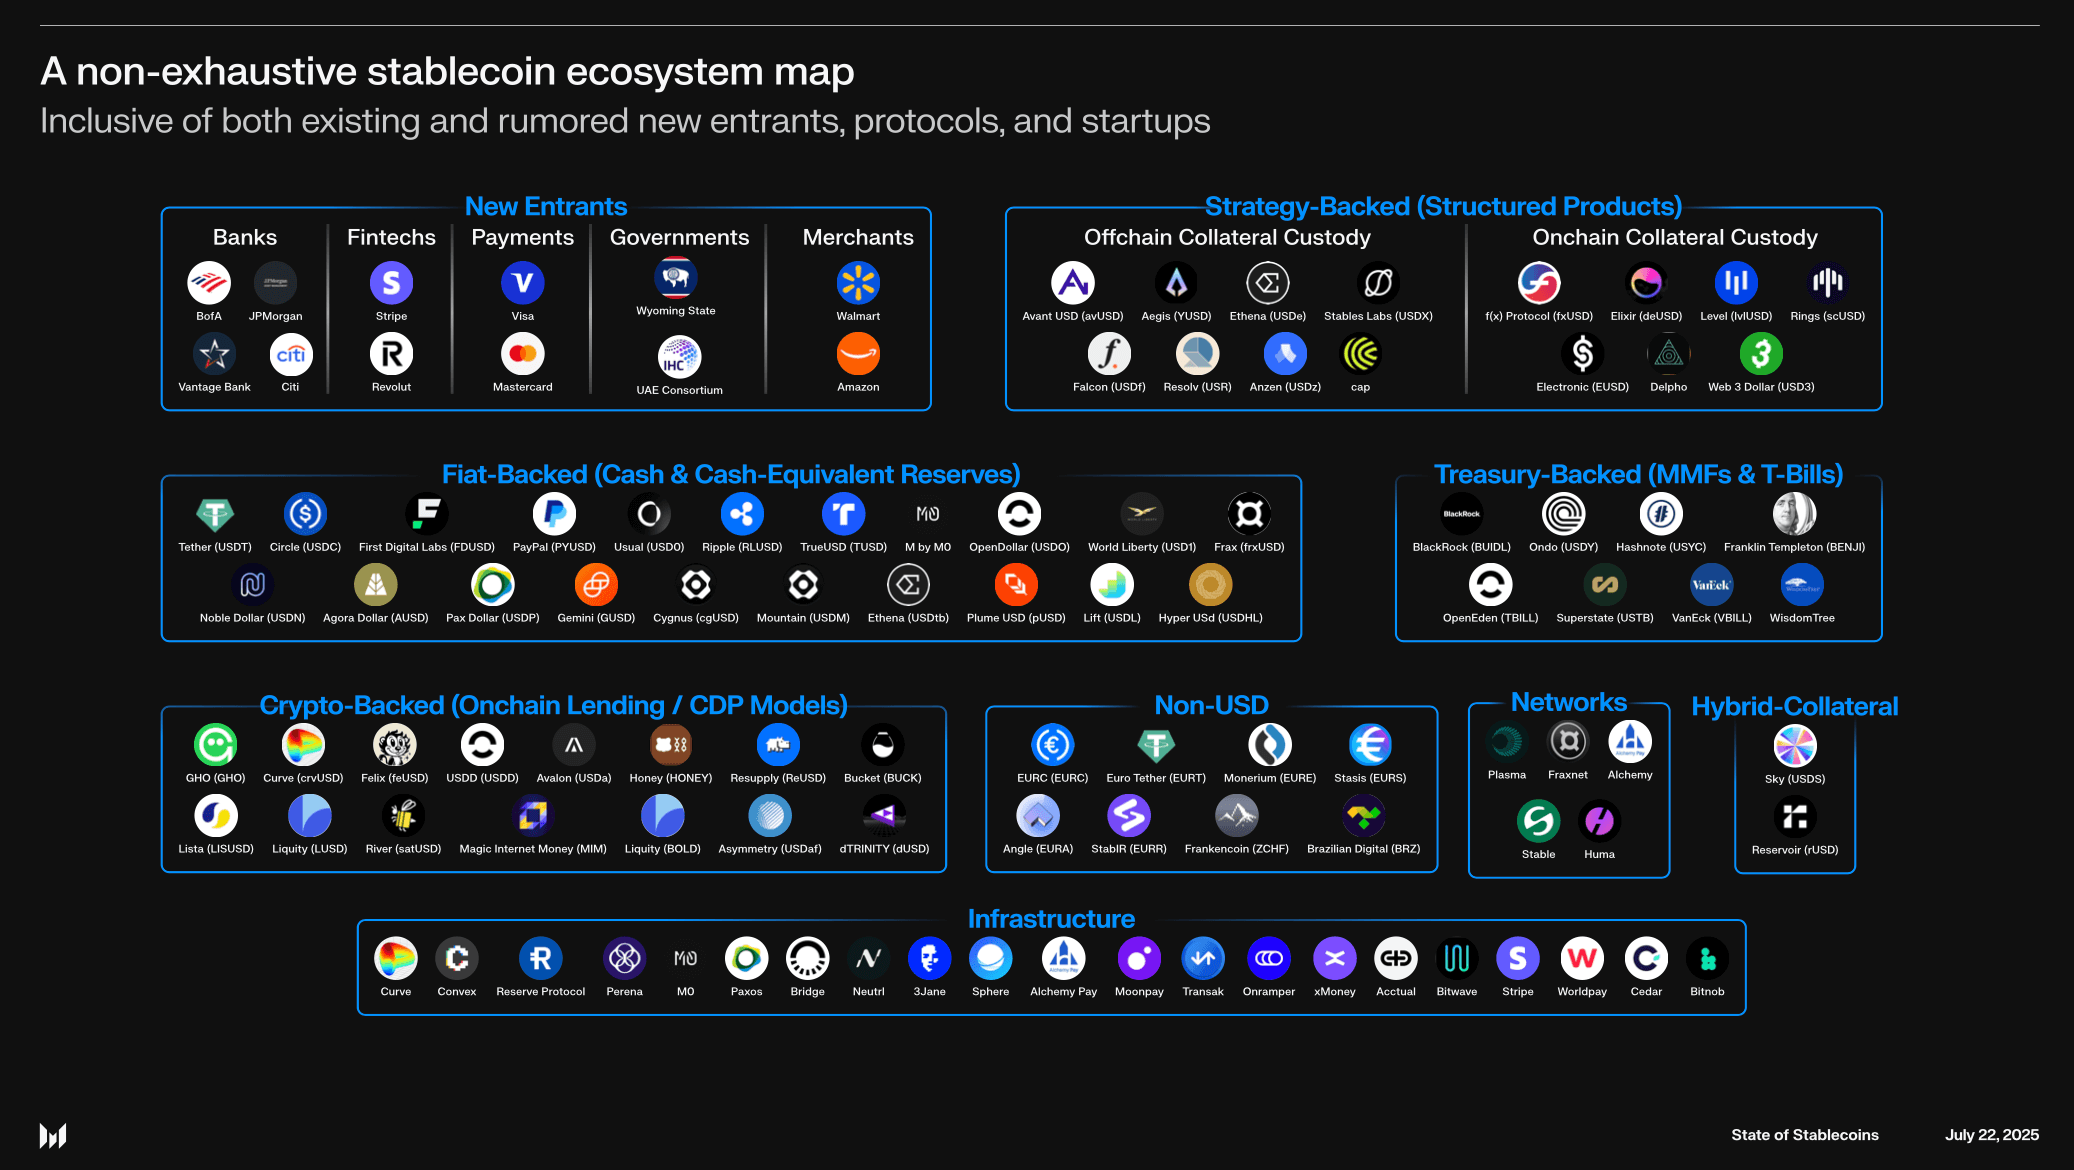This screenshot has width=2074, height=1170.
Task: Select the Stripe icon under Fintechs
Action: tap(391, 283)
